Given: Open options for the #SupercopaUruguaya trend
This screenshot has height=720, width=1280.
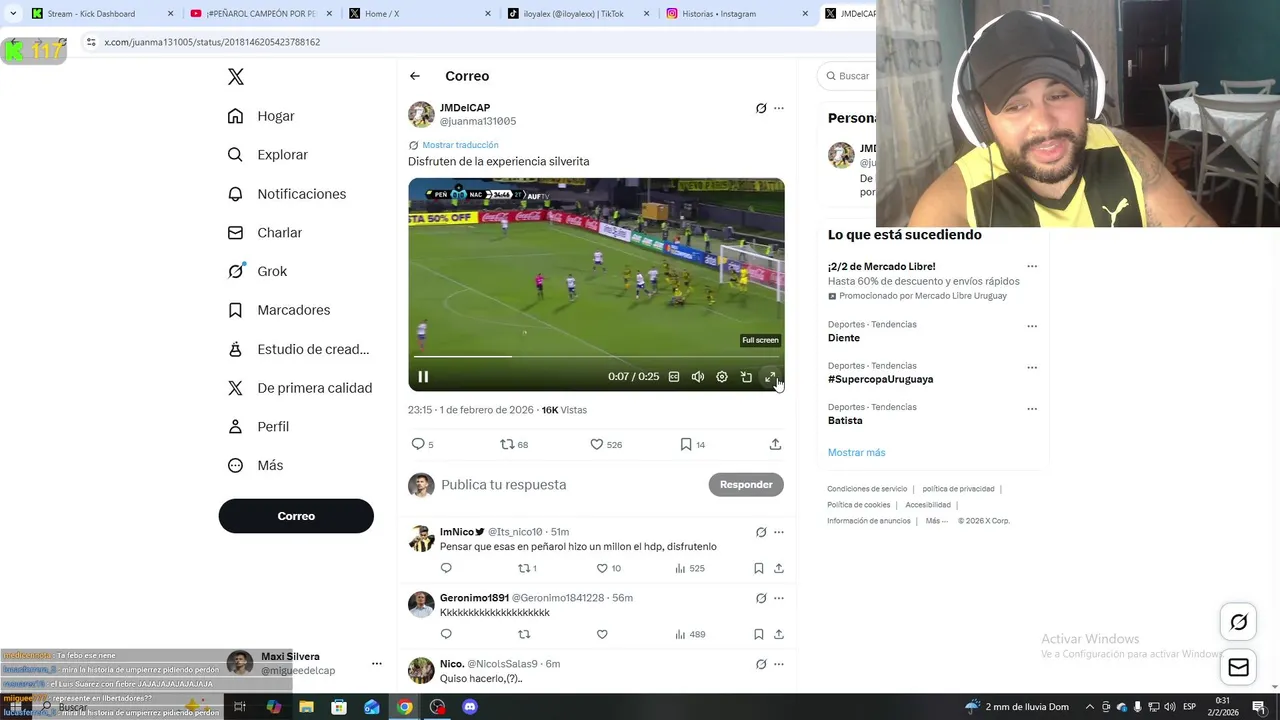Looking at the screenshot, I should [x=1032, y=367].
